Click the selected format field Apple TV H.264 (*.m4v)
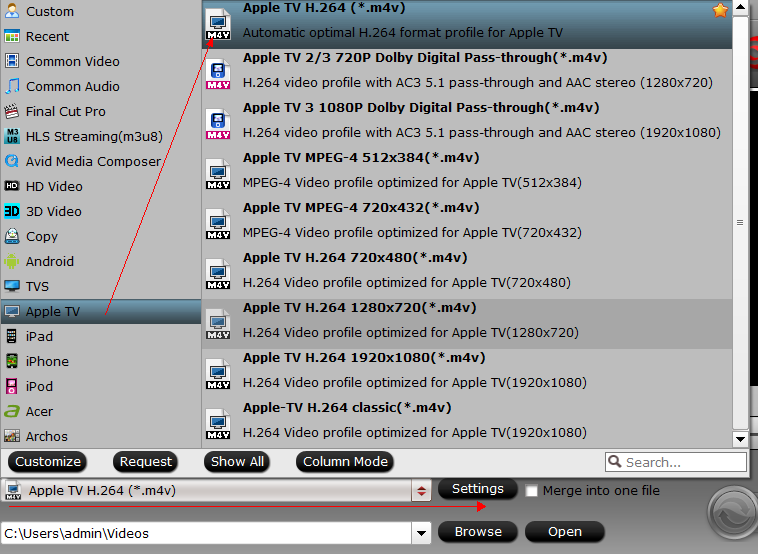This screenshot has width=758, height=554. point(206,491)
